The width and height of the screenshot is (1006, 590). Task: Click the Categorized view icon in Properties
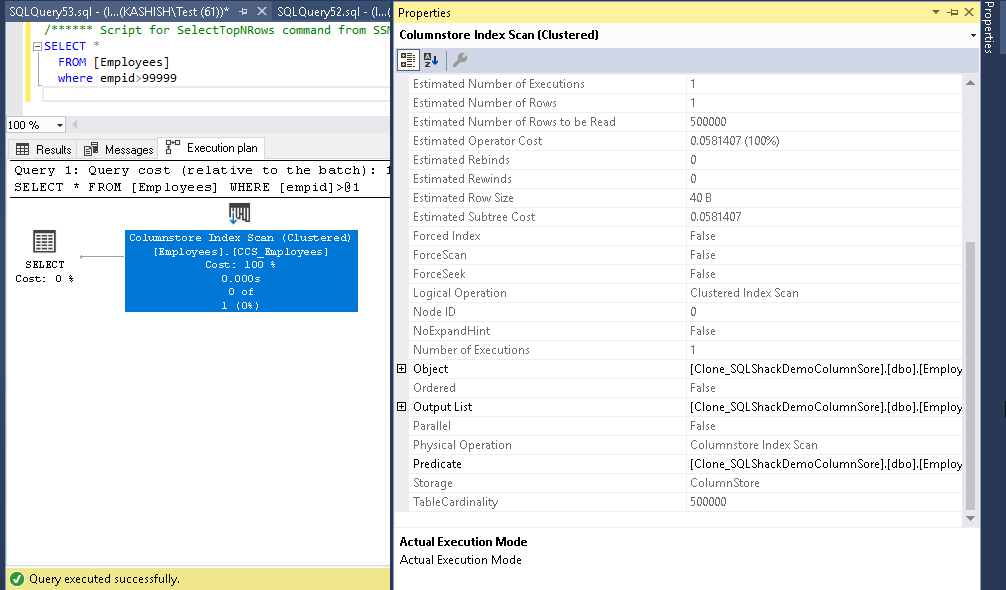(408, 60)
